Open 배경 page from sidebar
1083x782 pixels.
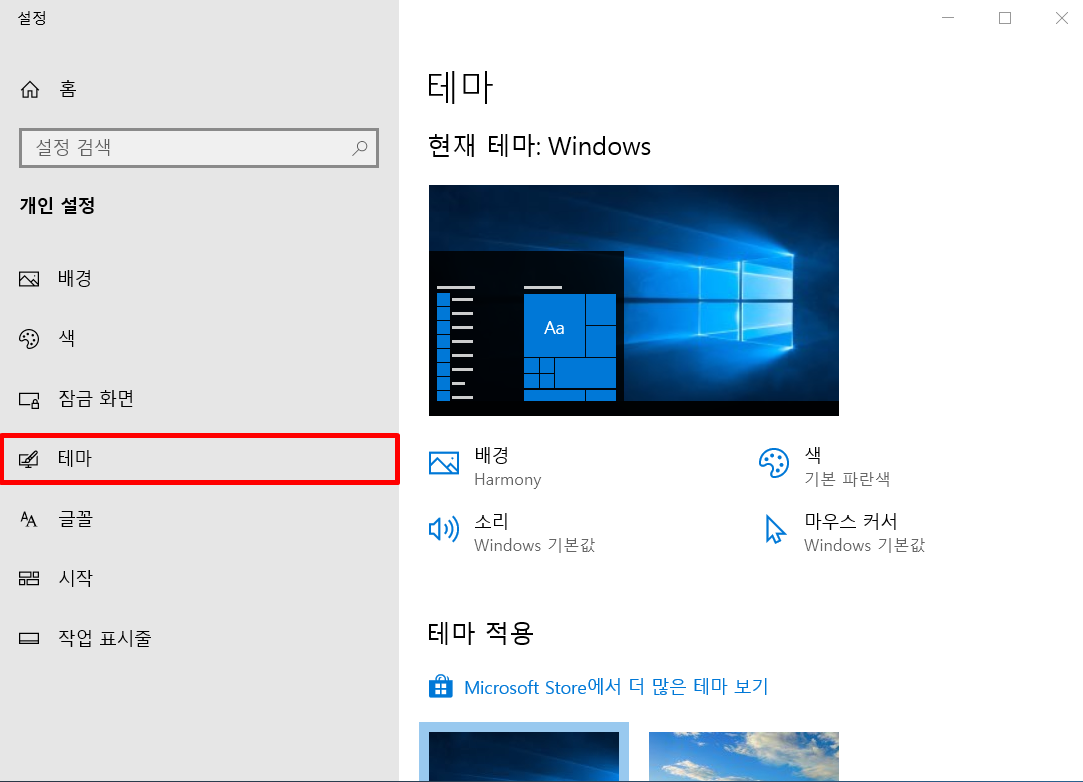[x=75, y=278]
